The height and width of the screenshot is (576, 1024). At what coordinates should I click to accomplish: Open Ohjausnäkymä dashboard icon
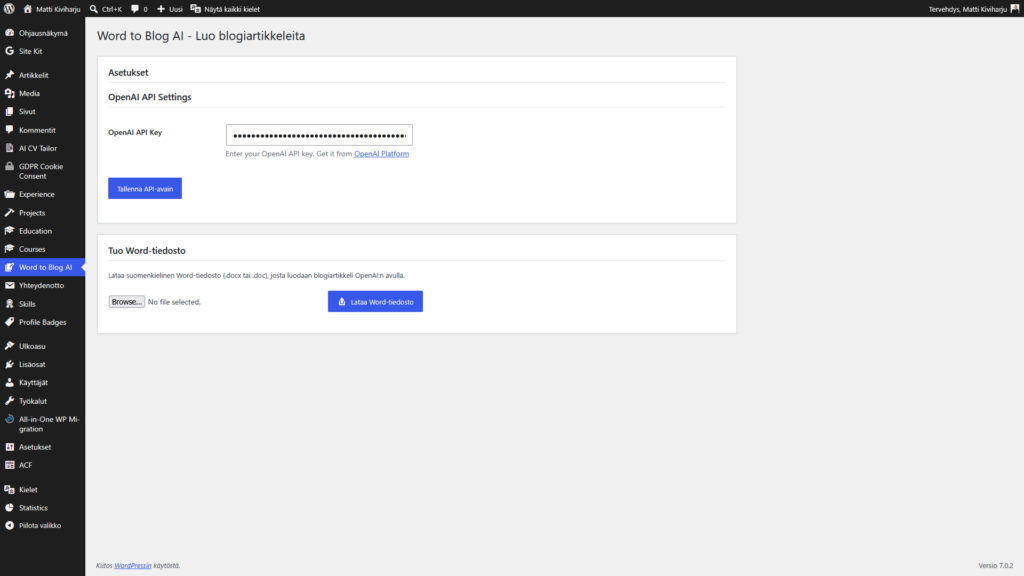[9, 33]
